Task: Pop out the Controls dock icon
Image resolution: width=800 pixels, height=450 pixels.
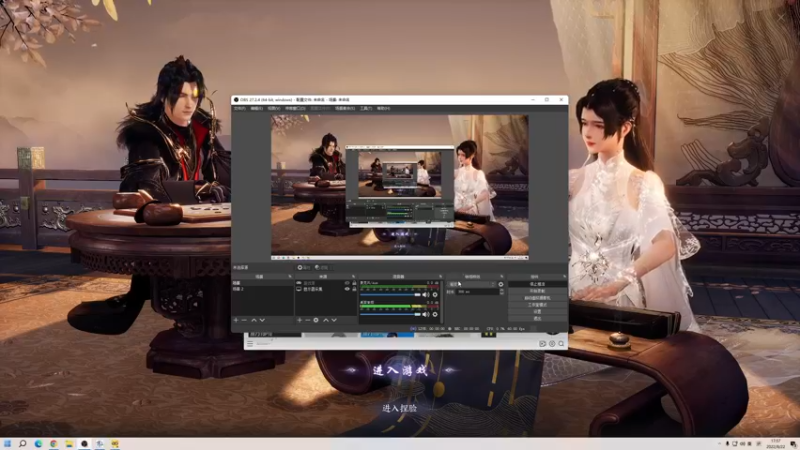Action: [564, 277]
